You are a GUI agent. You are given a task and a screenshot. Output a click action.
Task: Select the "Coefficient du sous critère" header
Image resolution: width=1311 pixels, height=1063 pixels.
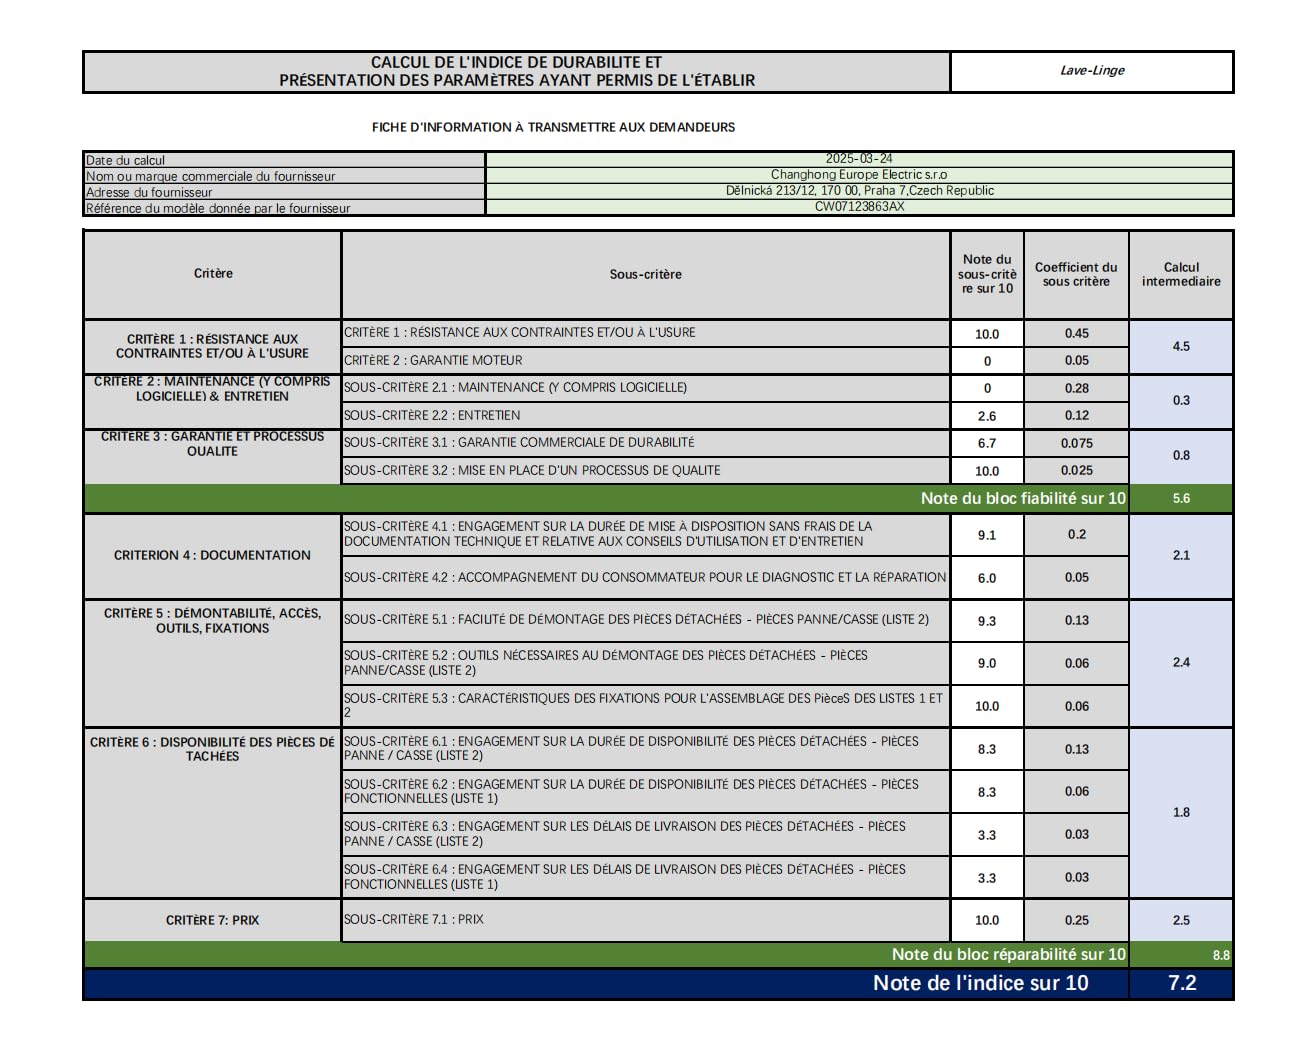(1076, 274)
